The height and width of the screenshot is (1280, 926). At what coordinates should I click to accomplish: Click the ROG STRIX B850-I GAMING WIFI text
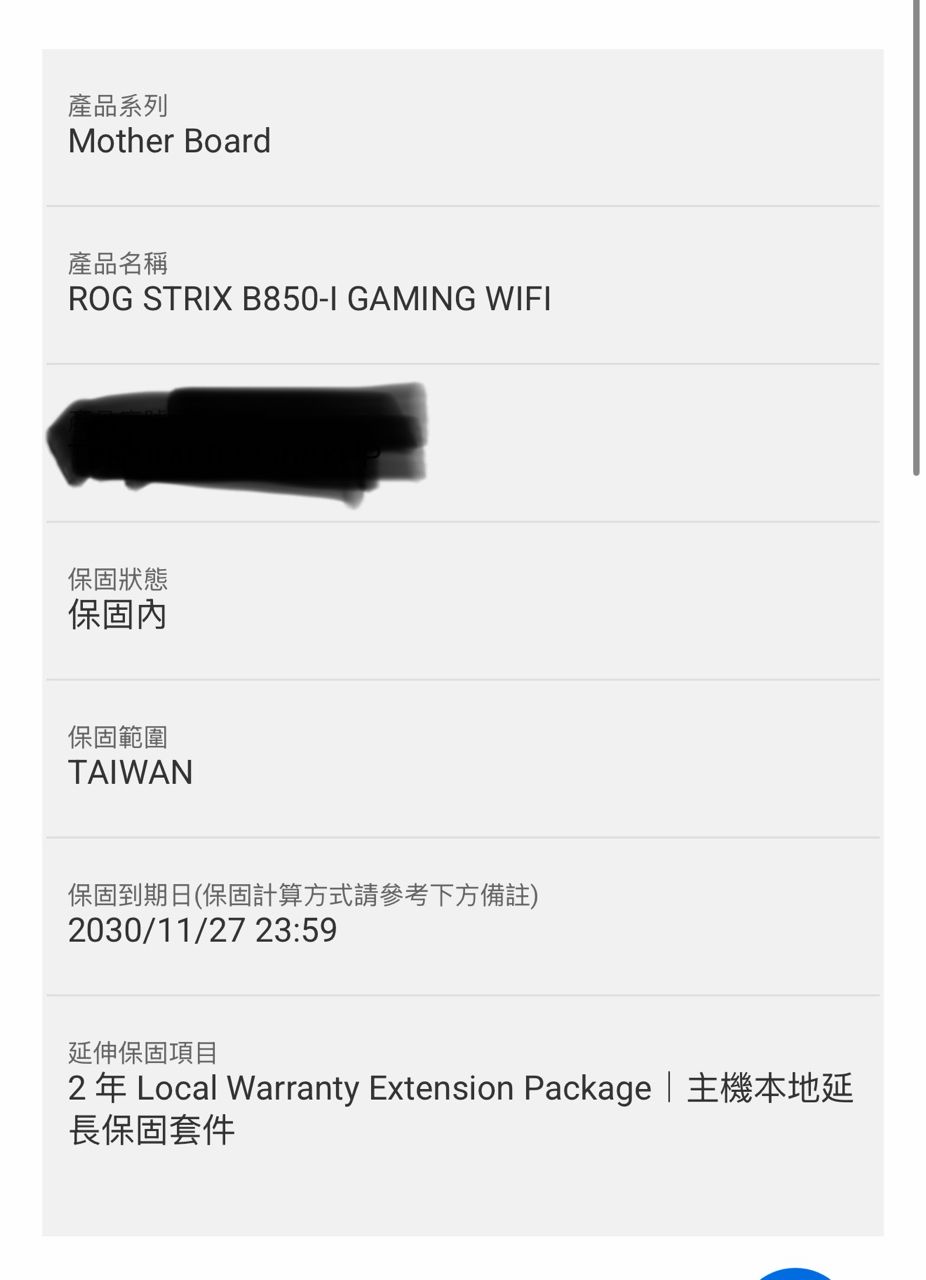(309, 299)
